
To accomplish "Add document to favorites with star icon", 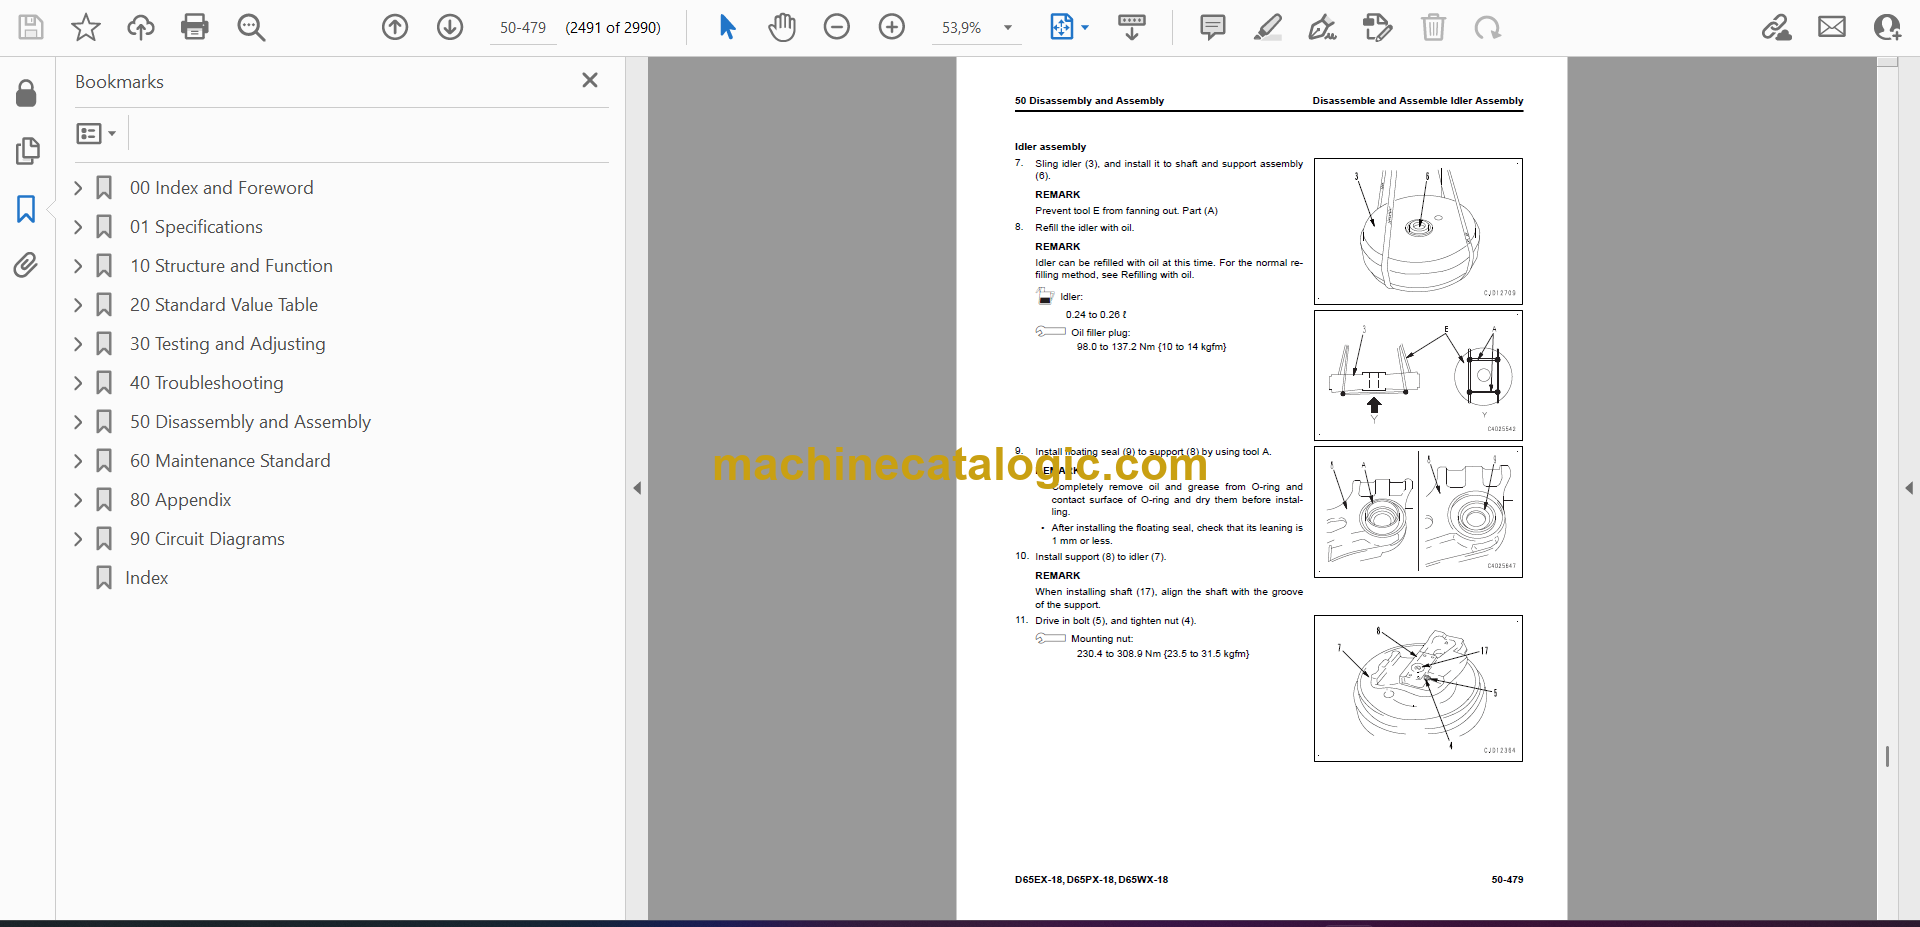I will (x=86, y=27).
